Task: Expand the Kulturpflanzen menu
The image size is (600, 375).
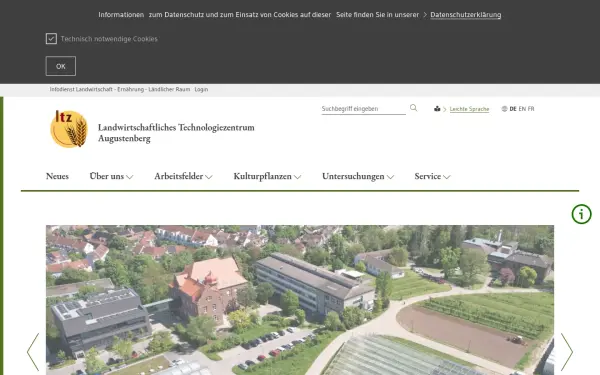Action: coord(267,176)
